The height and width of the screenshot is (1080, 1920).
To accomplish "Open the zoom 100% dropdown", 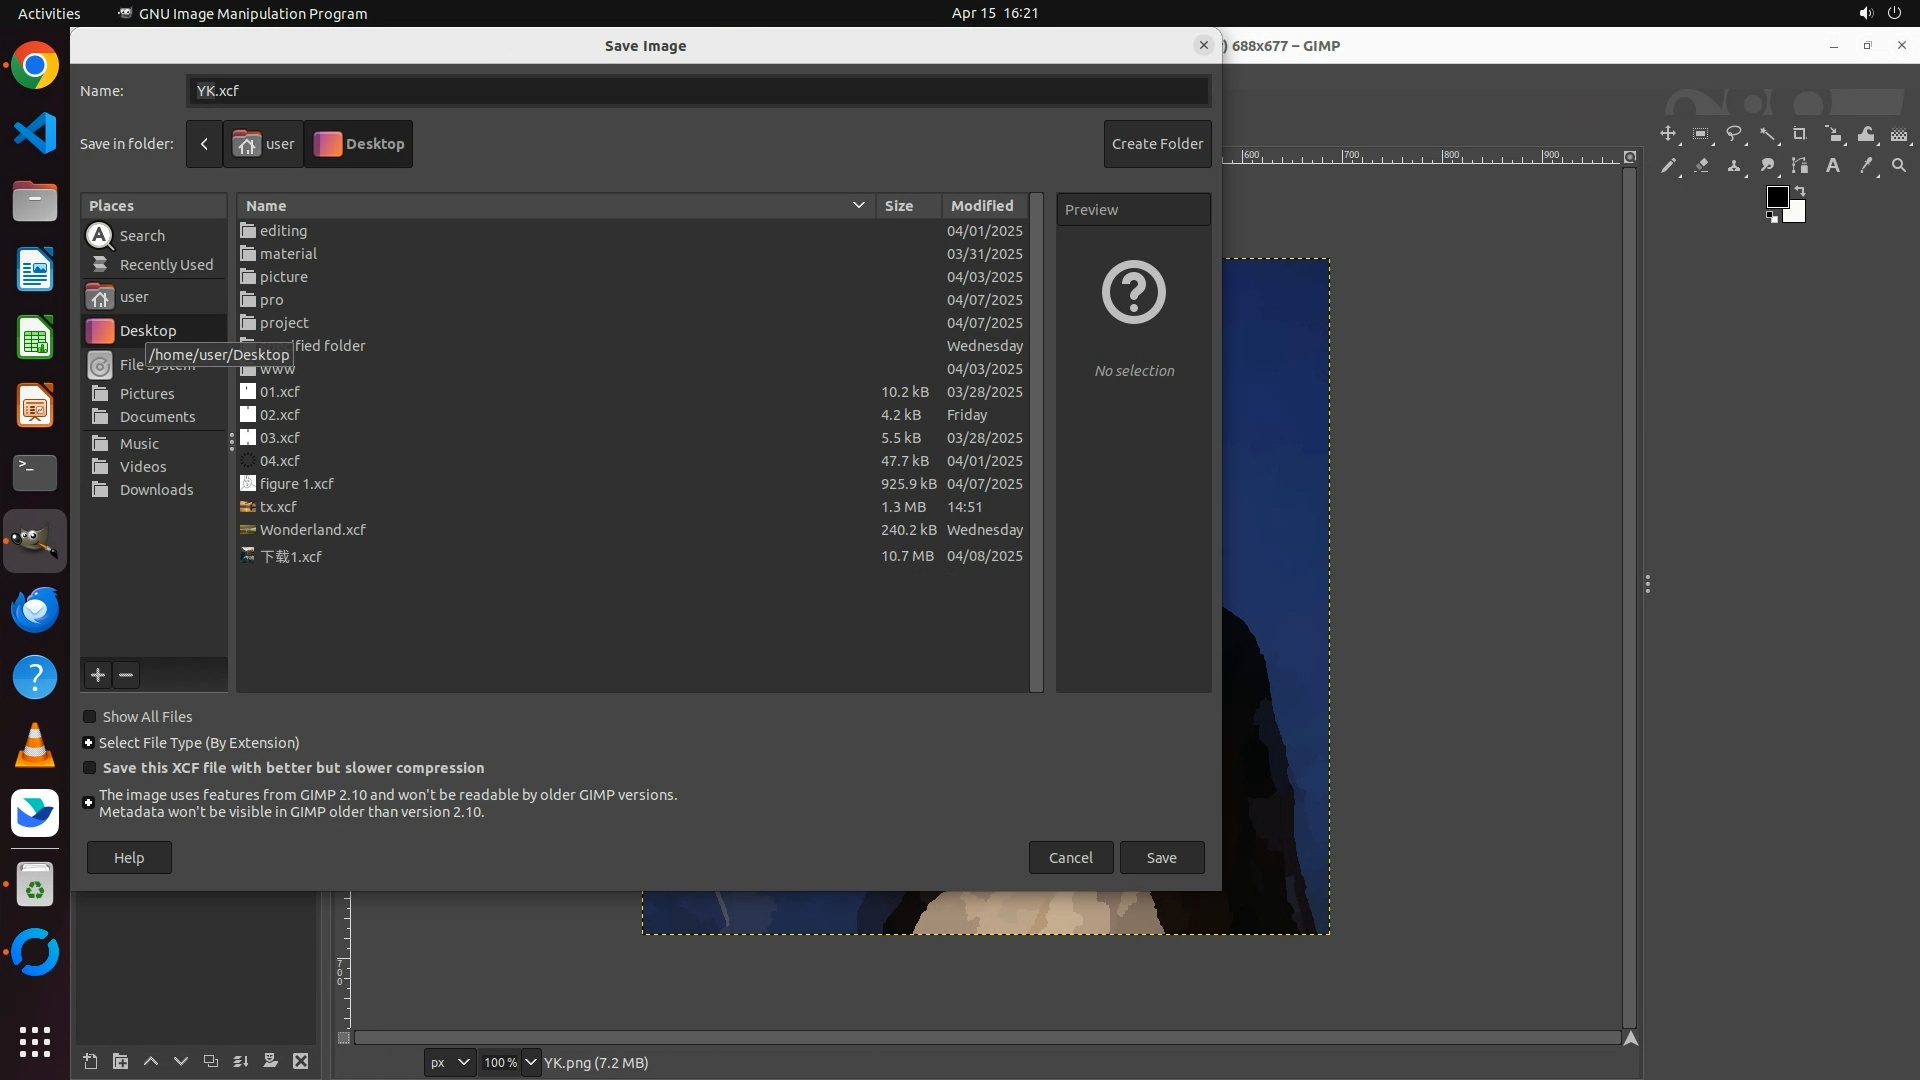I will click(x=530, y=1062).
